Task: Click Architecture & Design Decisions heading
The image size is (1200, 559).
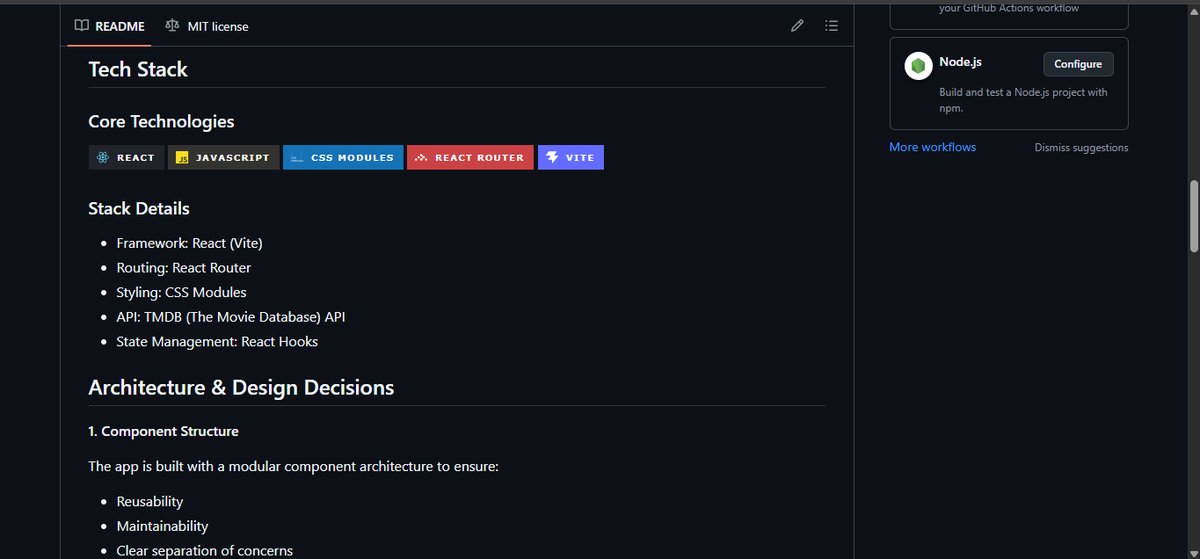Action: click(241, 387)
